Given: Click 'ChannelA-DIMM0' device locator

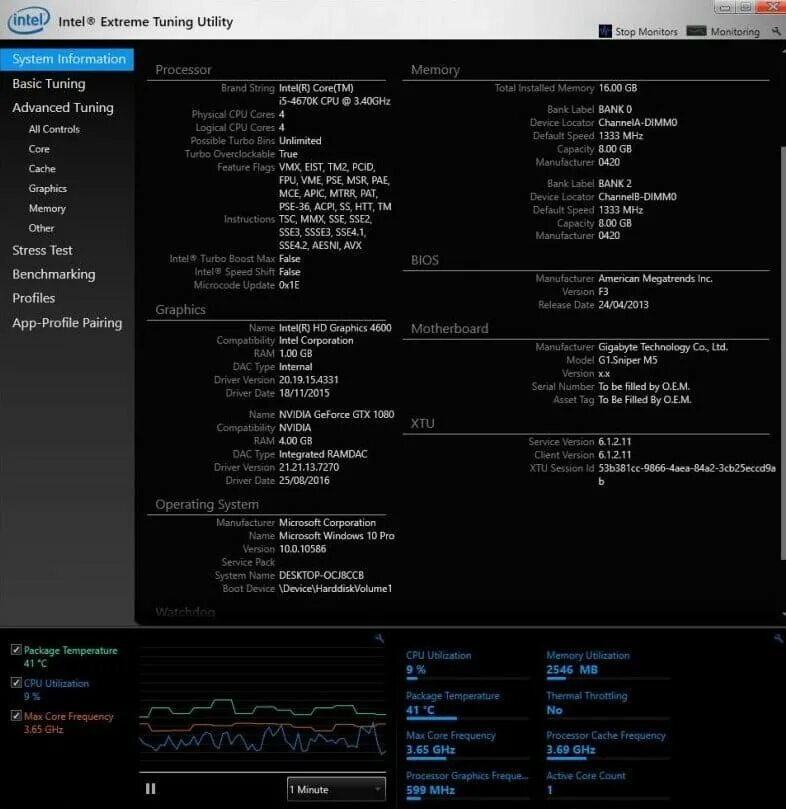Looking at the screenshot, I should click(x=638, y=122).
